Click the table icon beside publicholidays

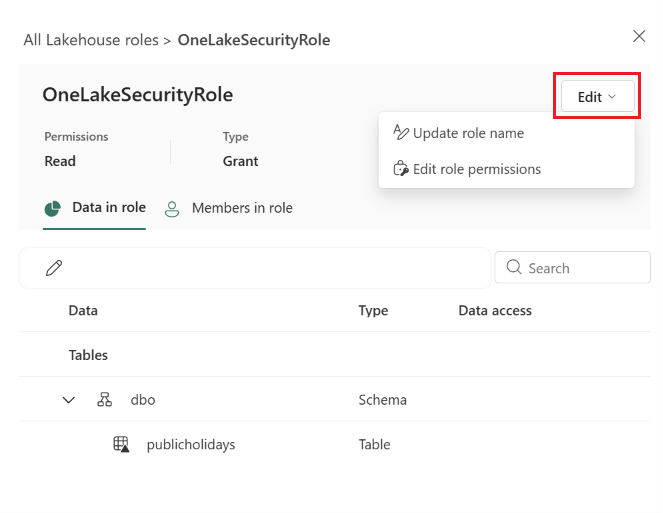pyautogui.click(x=121, y=444)
